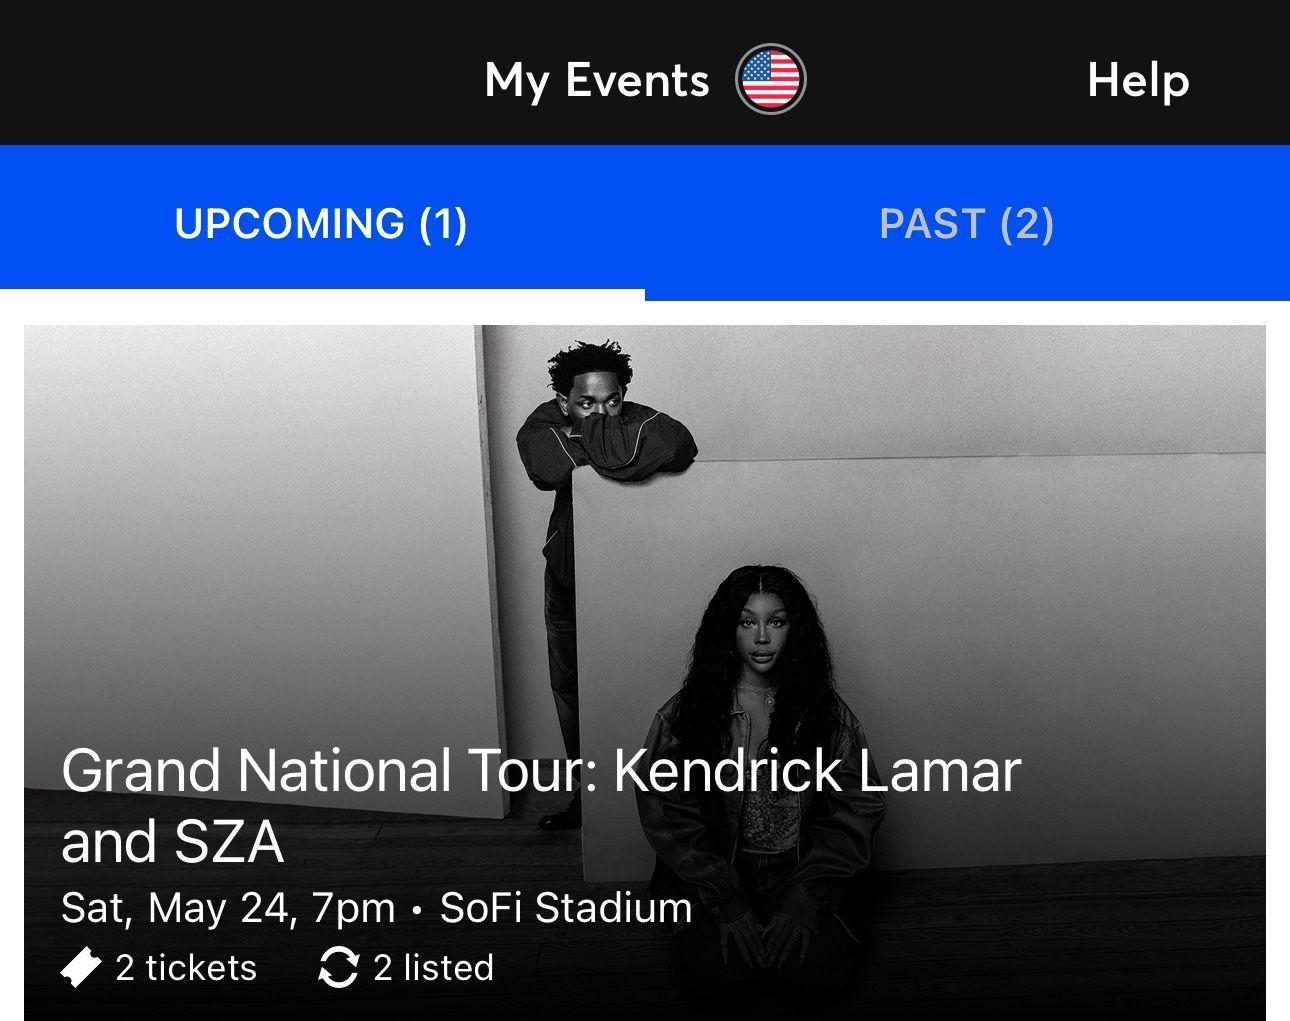Click the ticket icon beside "2 tickets"
The height and width of the screenshot is (1021, 1290).
pyautogui.click(x=81, y=968)
